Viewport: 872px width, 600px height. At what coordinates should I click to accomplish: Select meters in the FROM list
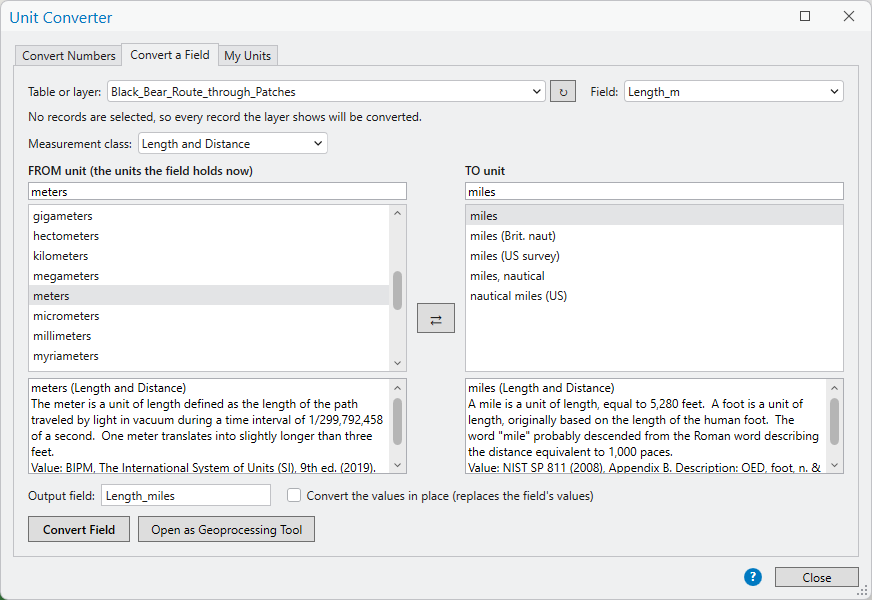209,296
